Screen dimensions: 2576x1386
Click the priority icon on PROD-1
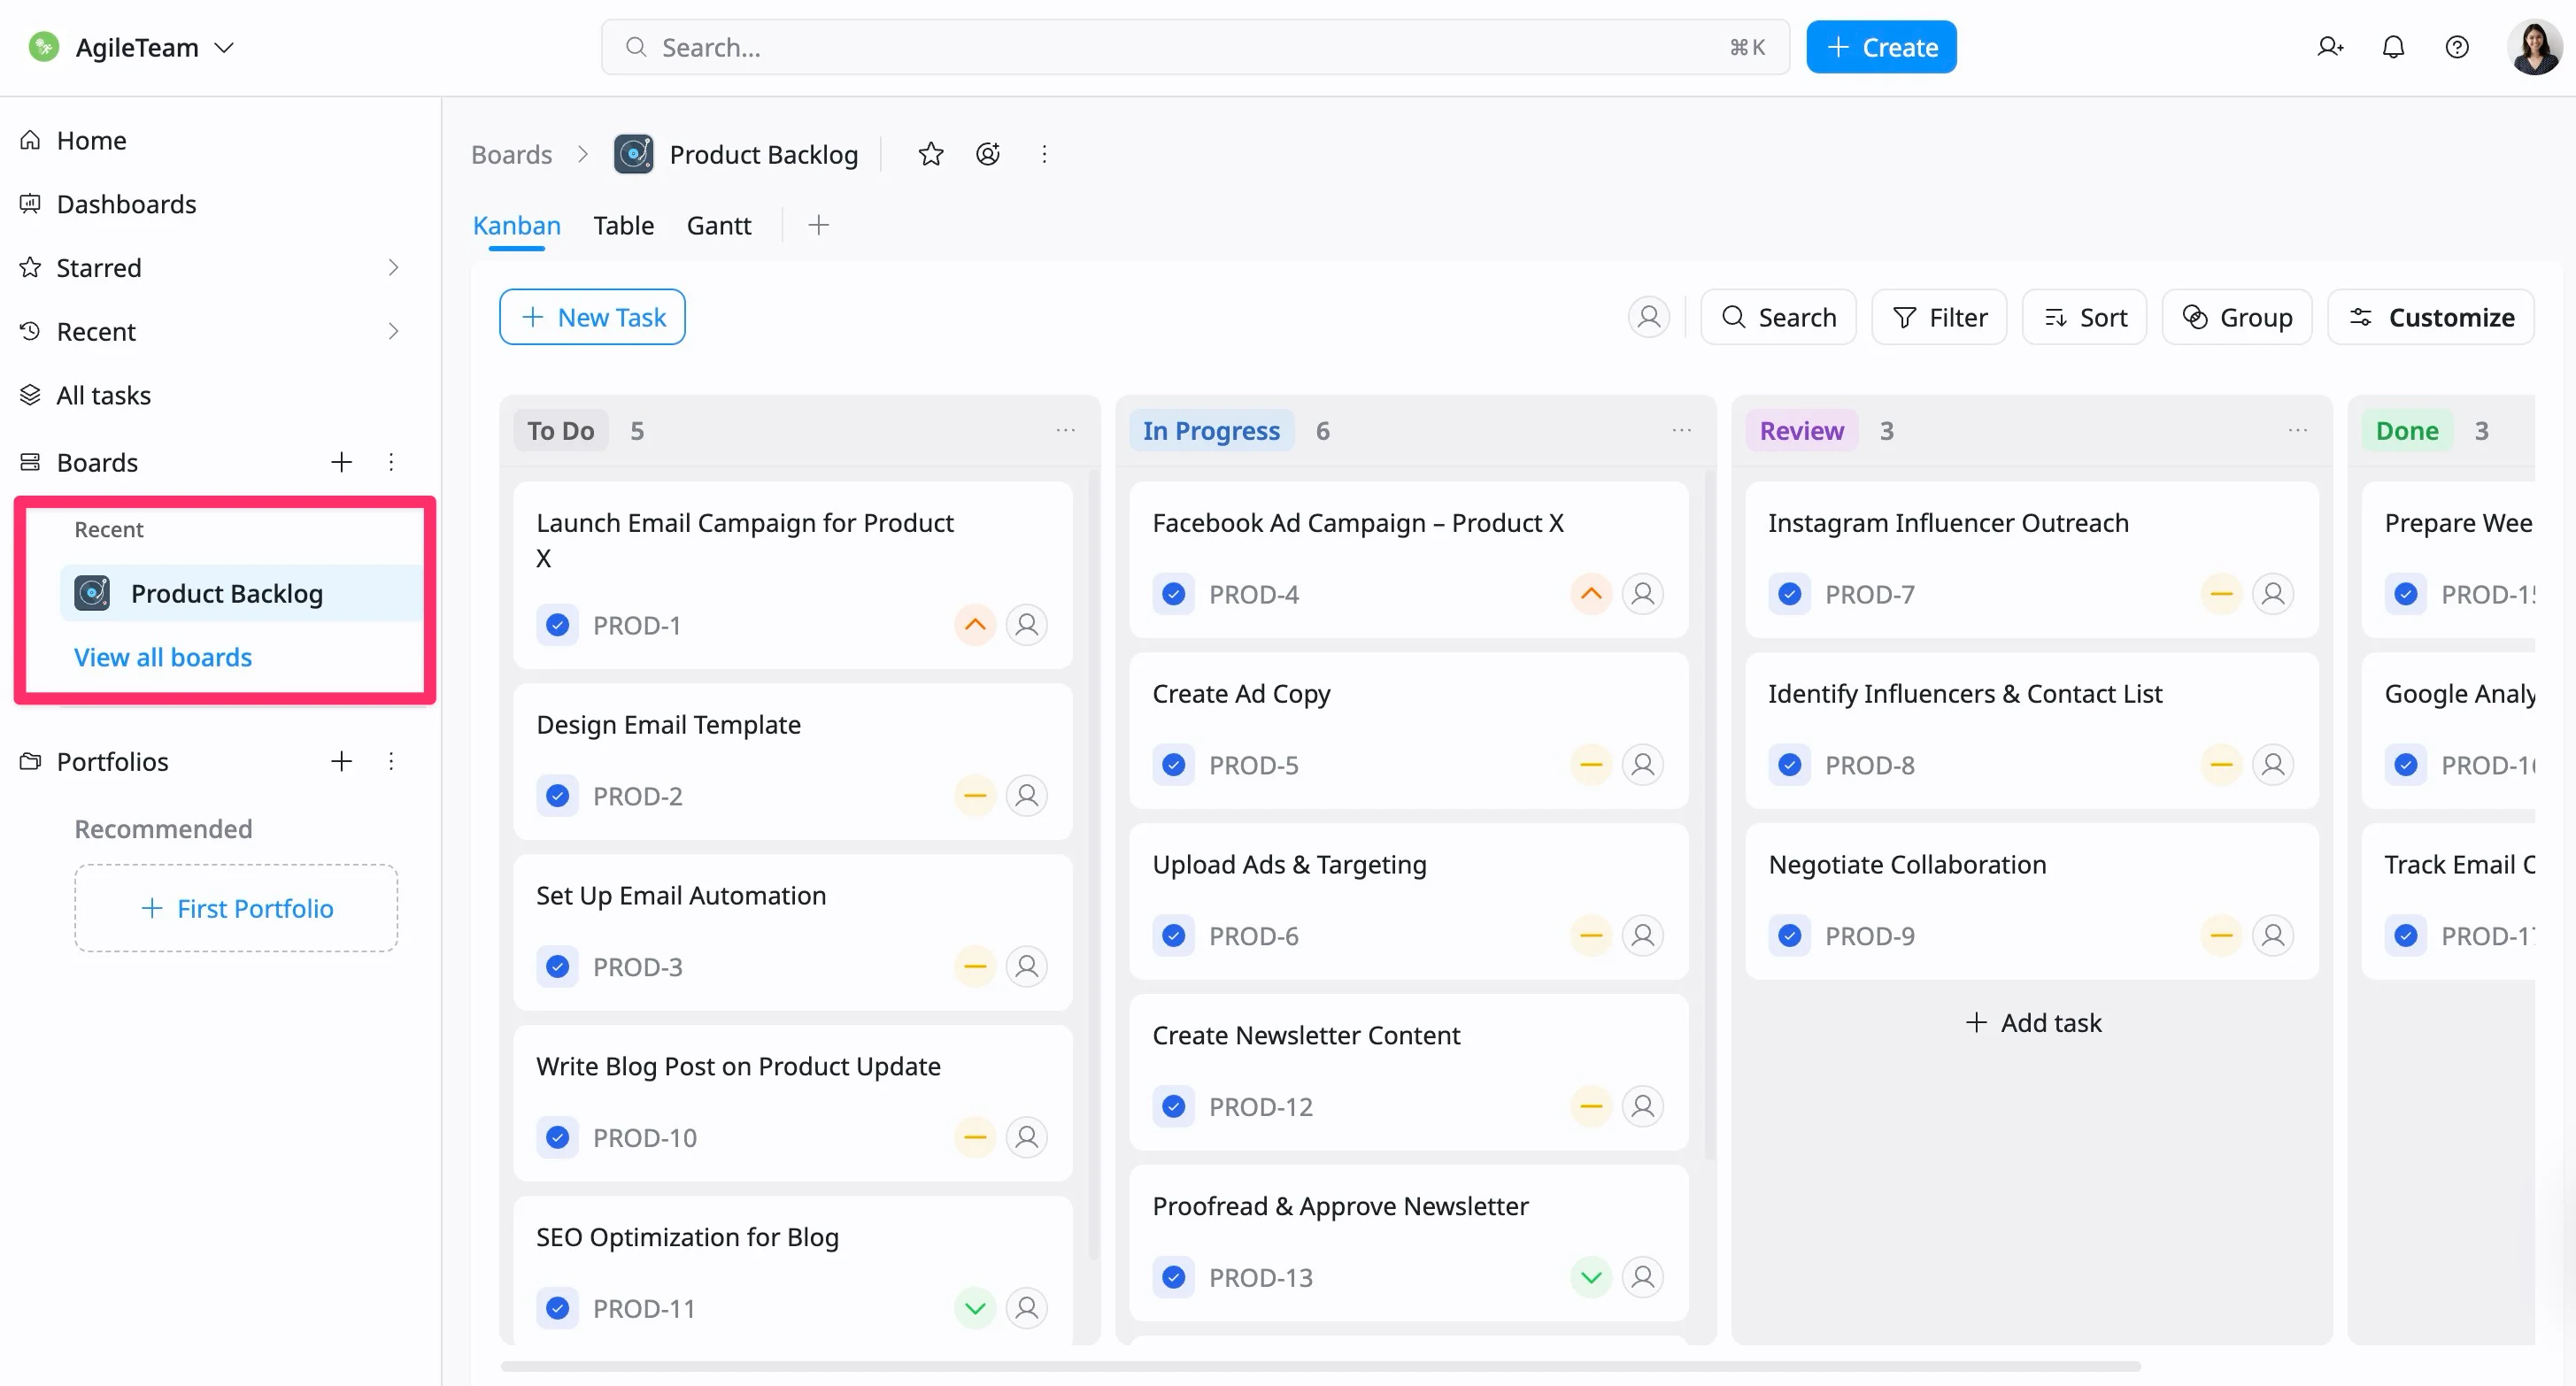click(975, 625)
